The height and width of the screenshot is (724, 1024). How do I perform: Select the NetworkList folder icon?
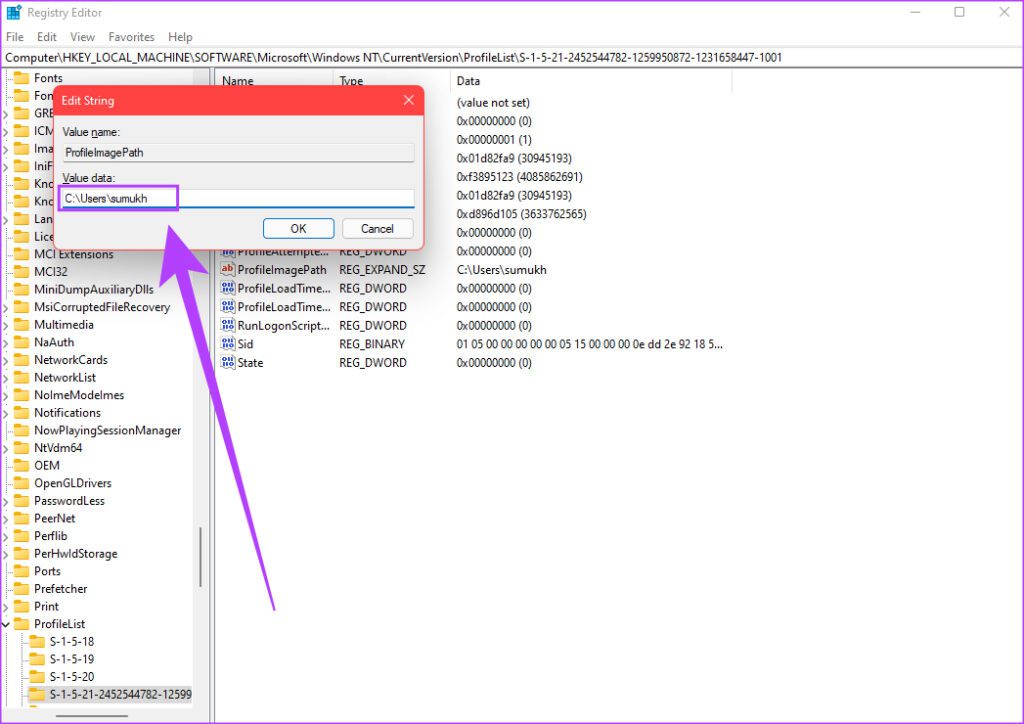click(x=22, y=377)
